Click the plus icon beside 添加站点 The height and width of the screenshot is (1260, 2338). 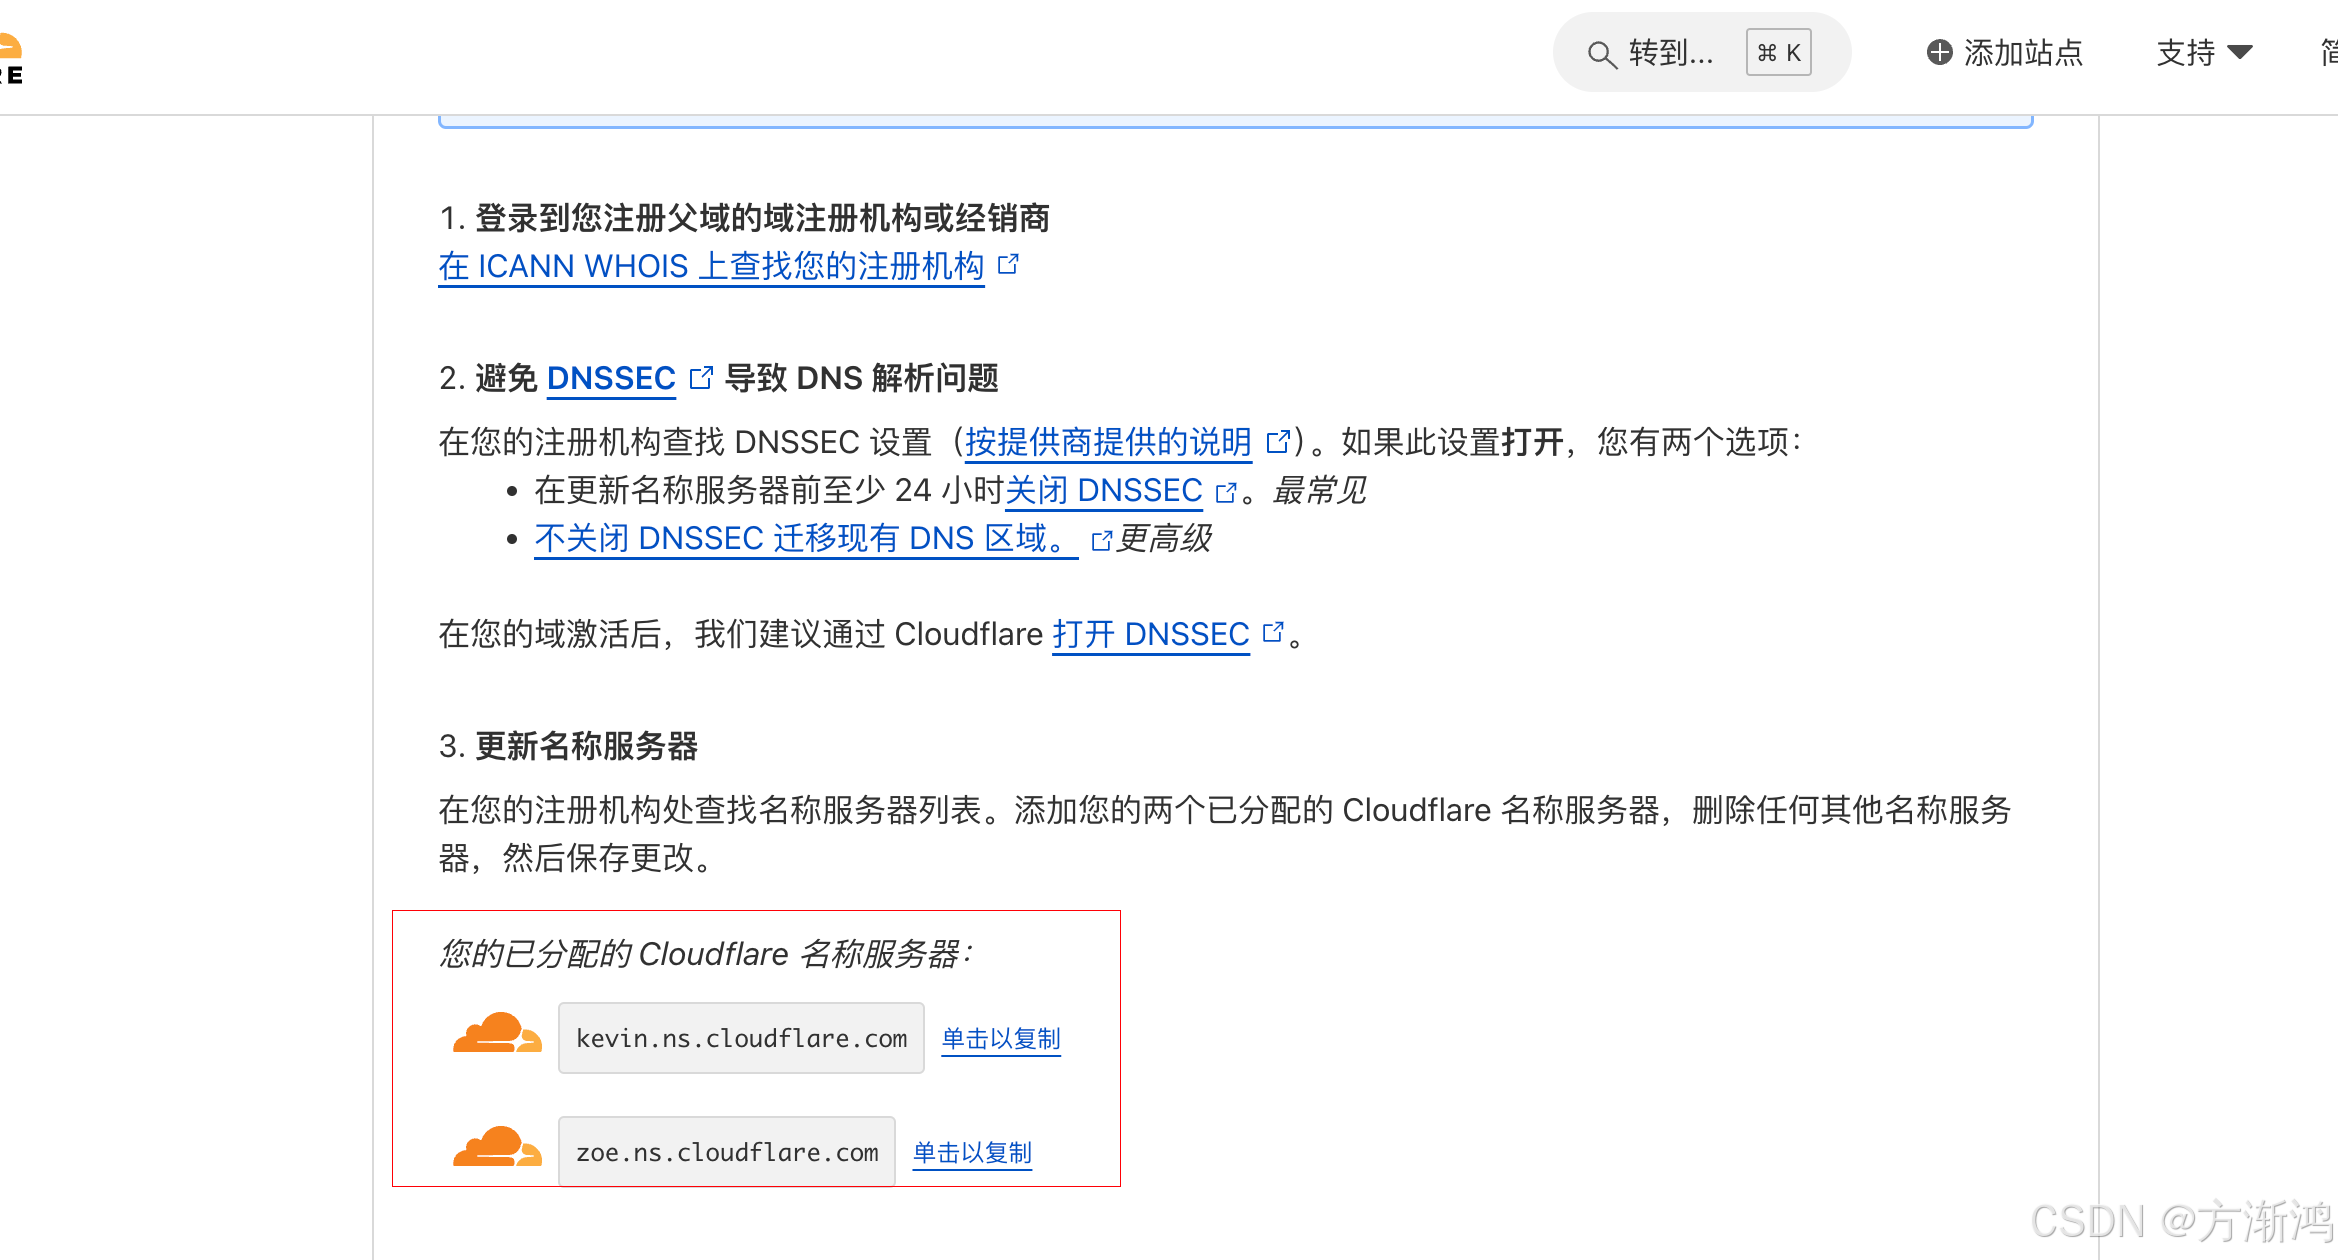click(x=1939, y=52)
